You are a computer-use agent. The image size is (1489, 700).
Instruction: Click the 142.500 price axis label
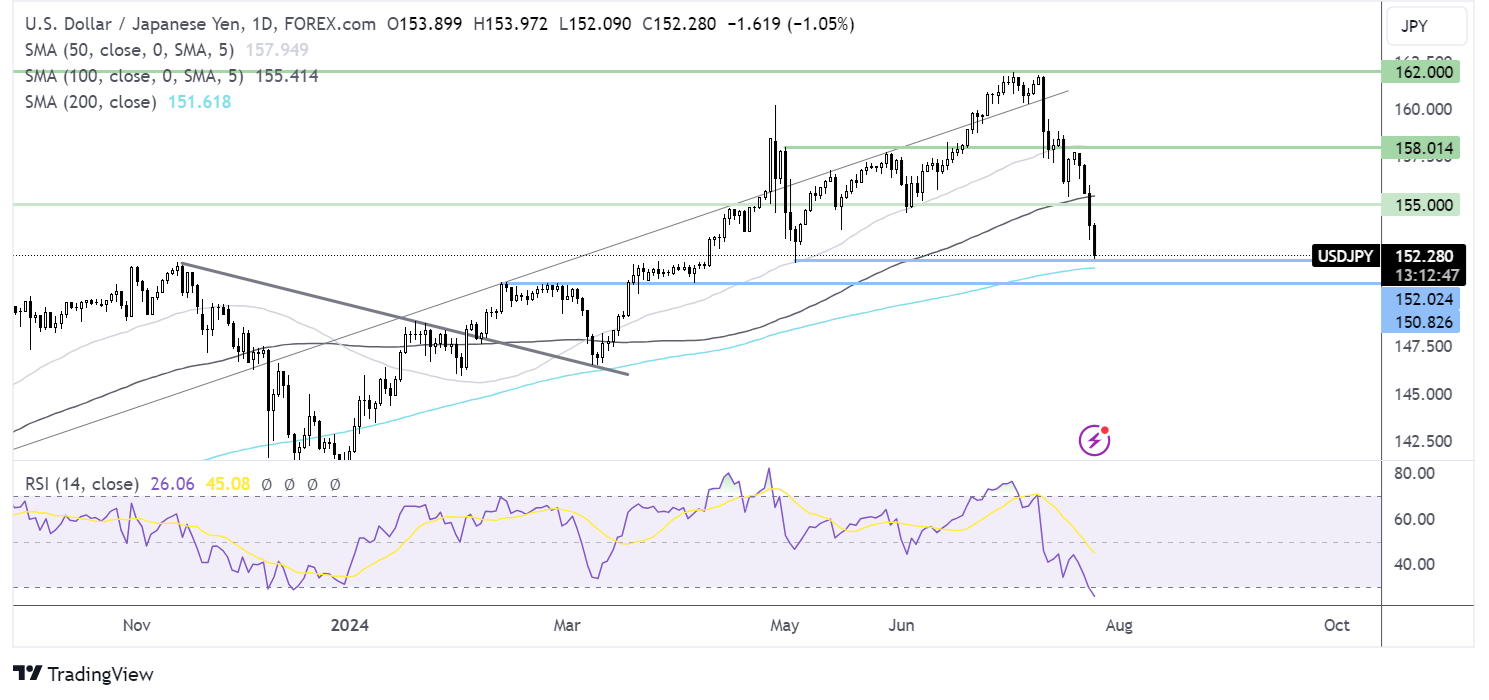click(x=1424, y=441)
